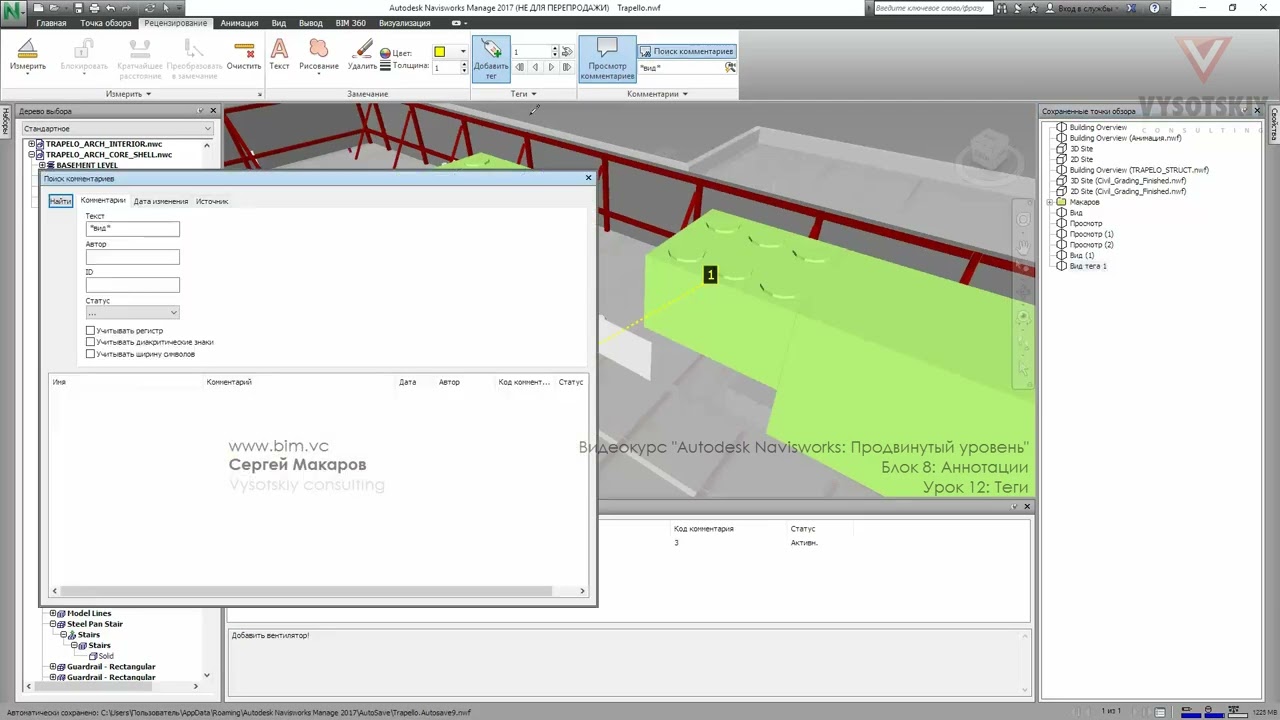Toggle Учитывать ширину символов checkbox
This screenshot has width=1280, height=720.
tap(90, 354)
